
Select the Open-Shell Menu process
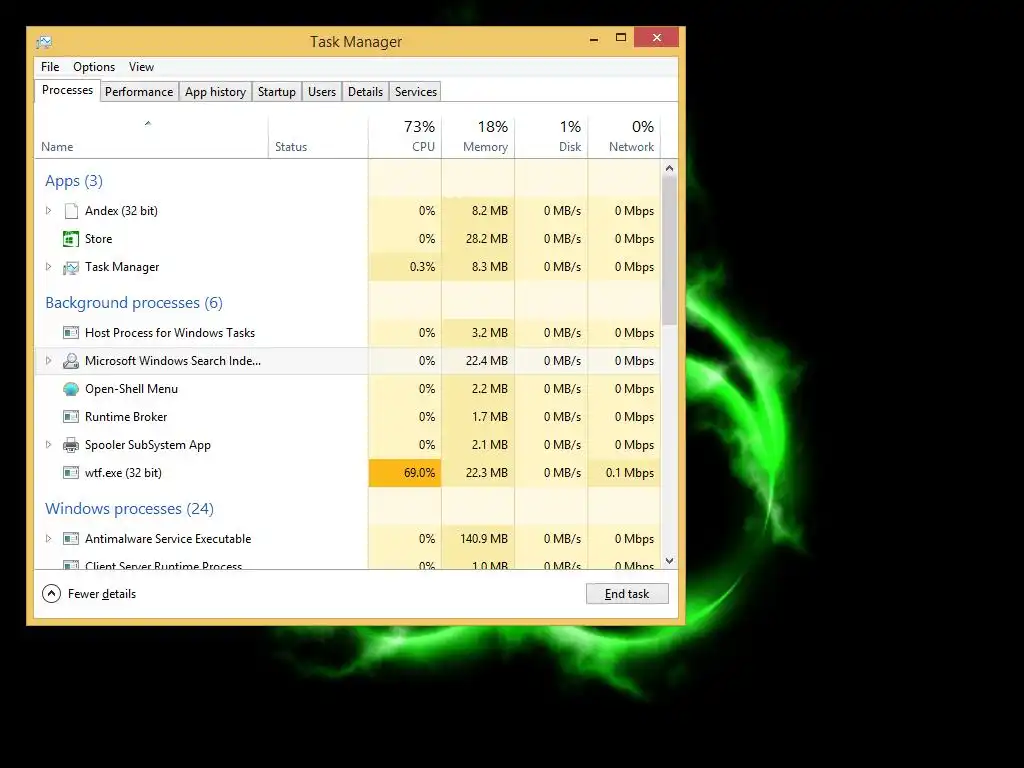pyautogui.click(x=347, y=389)
